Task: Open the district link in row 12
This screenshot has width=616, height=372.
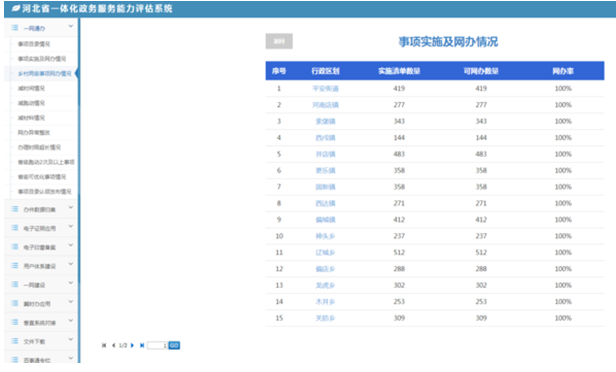Action: click(325, 269)
